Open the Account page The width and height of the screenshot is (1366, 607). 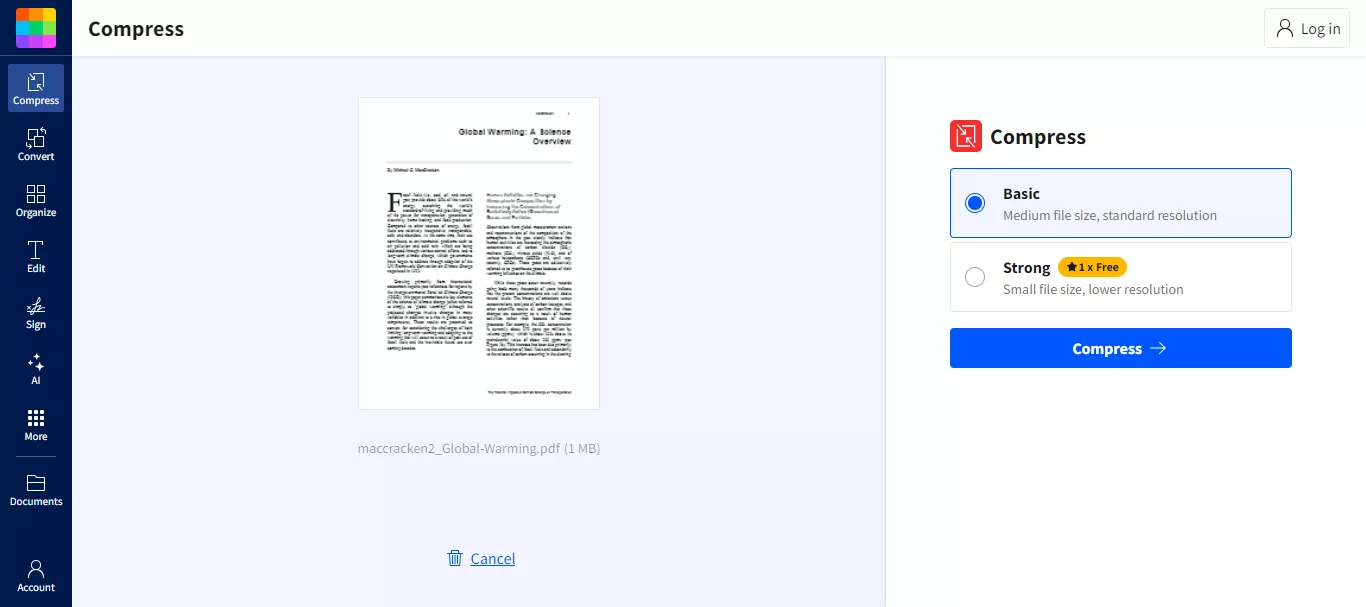[36, 576]
